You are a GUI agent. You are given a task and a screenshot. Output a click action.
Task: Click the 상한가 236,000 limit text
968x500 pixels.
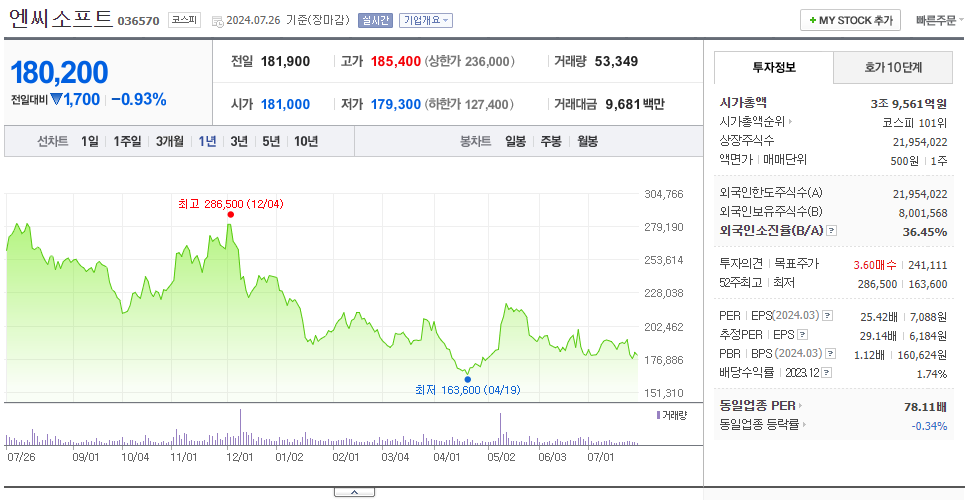[x=470, y=62]
